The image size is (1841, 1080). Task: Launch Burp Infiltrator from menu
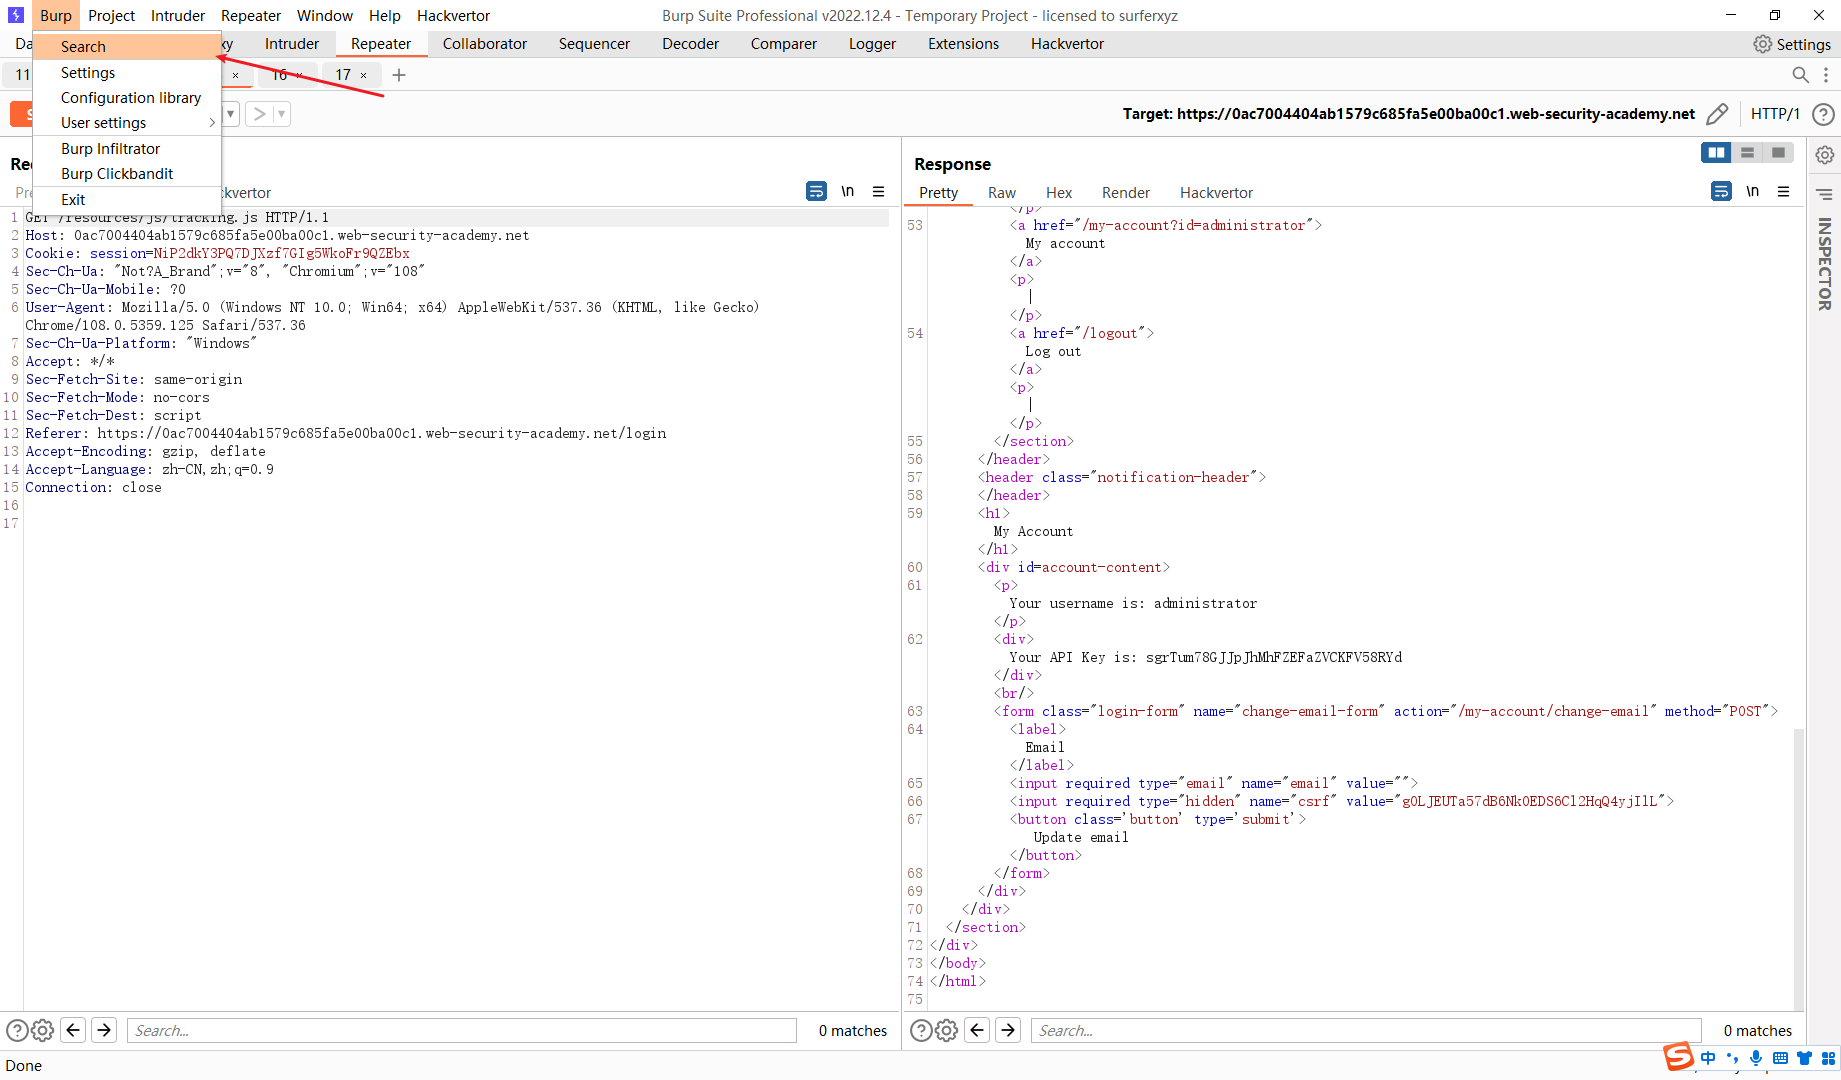[127, 149]
